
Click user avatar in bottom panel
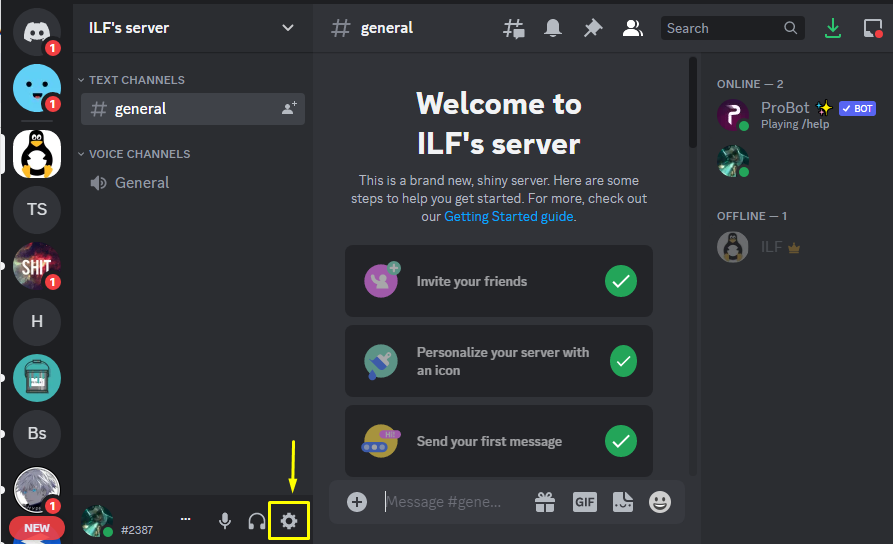point(97,521)
